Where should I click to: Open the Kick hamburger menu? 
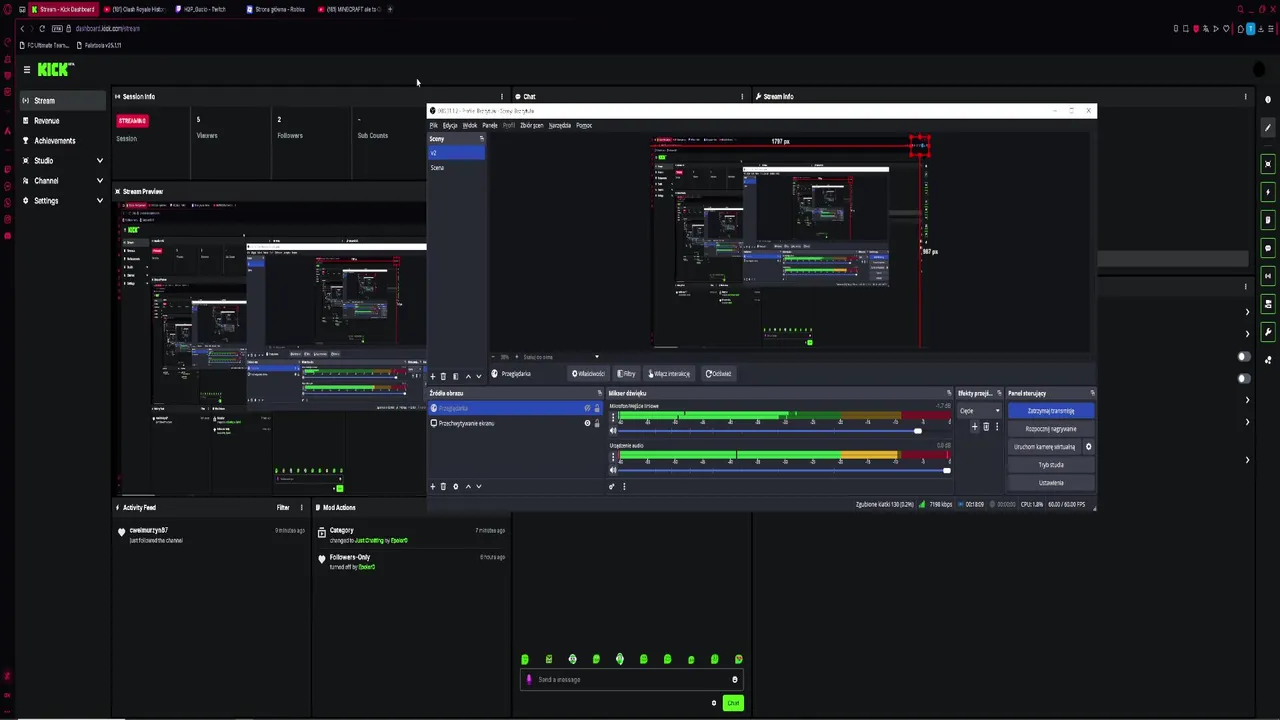tap(27, 69)
